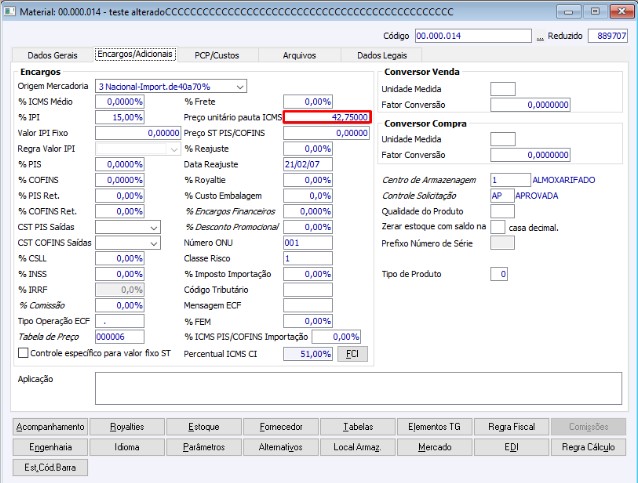Image resolution: width=638 pixels, height=483 pixels.
Task: Open the Dados Legais tab
Action: click(x=382, y=55)
